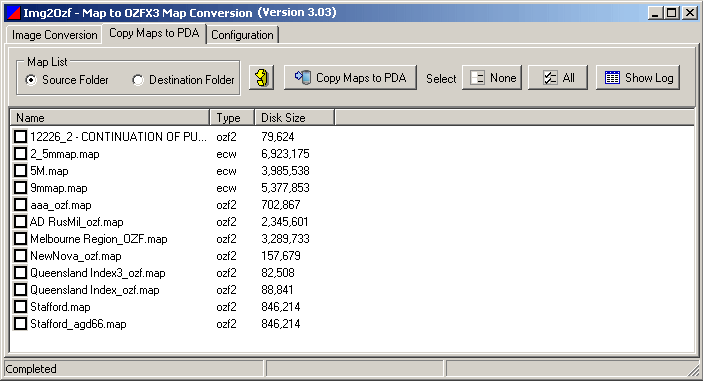Check the 12226_2 - CONTINUATION OF PU... checkbox
The height and width of the screenshot is (381, 703).
(x=20, y=137)
